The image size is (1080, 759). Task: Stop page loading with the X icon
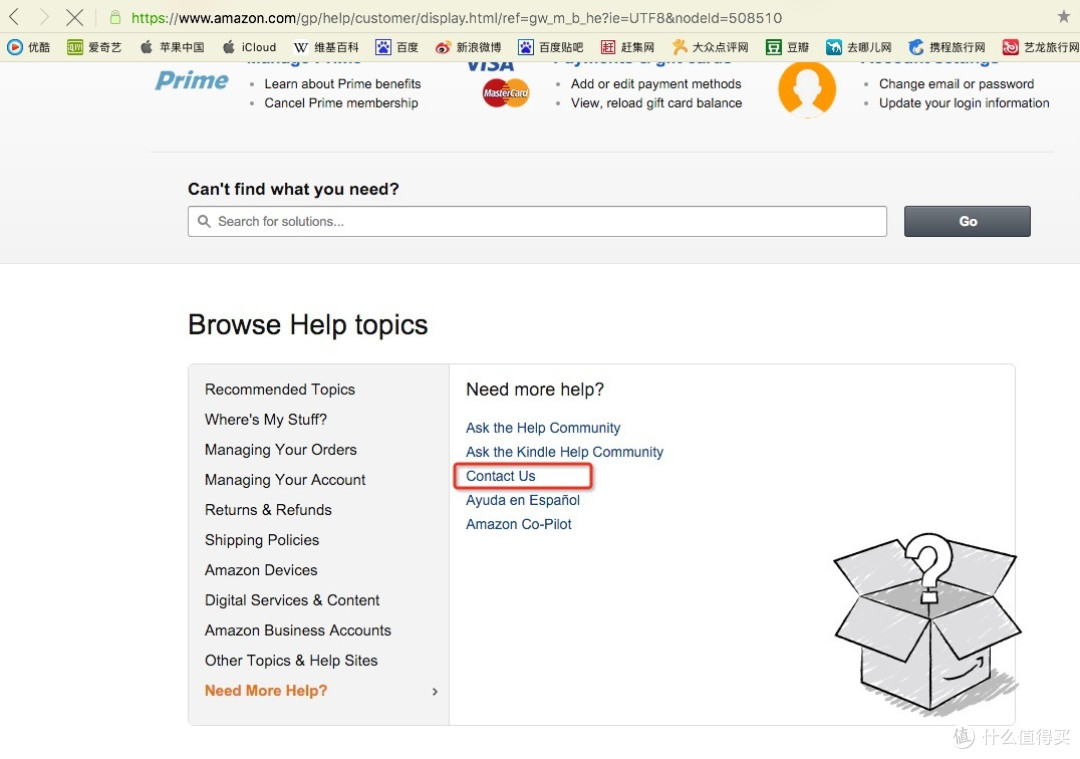[x=74, y=17]
